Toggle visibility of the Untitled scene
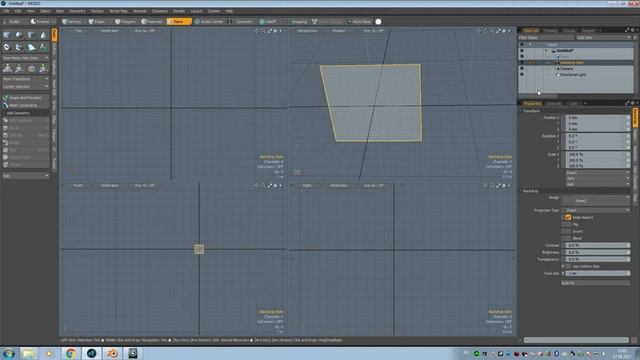Screen dimensions: 640x360 click(x=522, y=51)
